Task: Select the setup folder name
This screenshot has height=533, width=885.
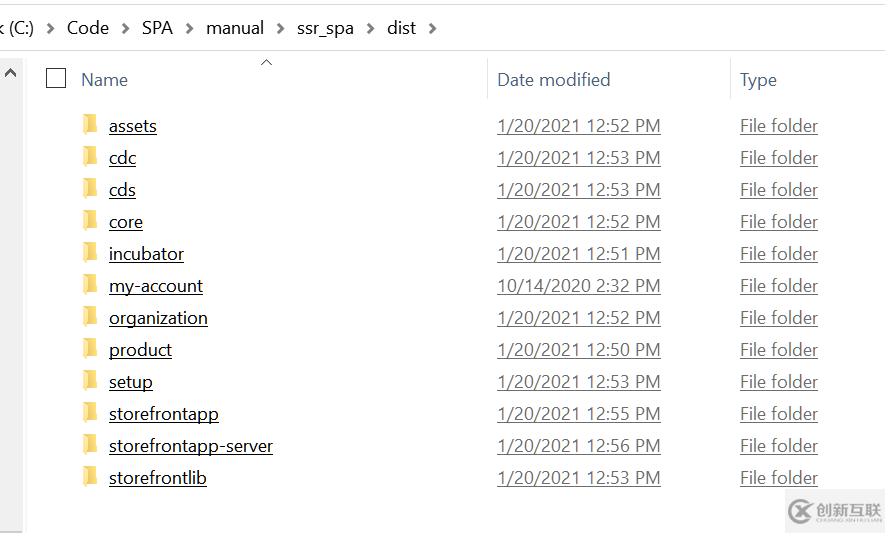Action: point(130,382)
